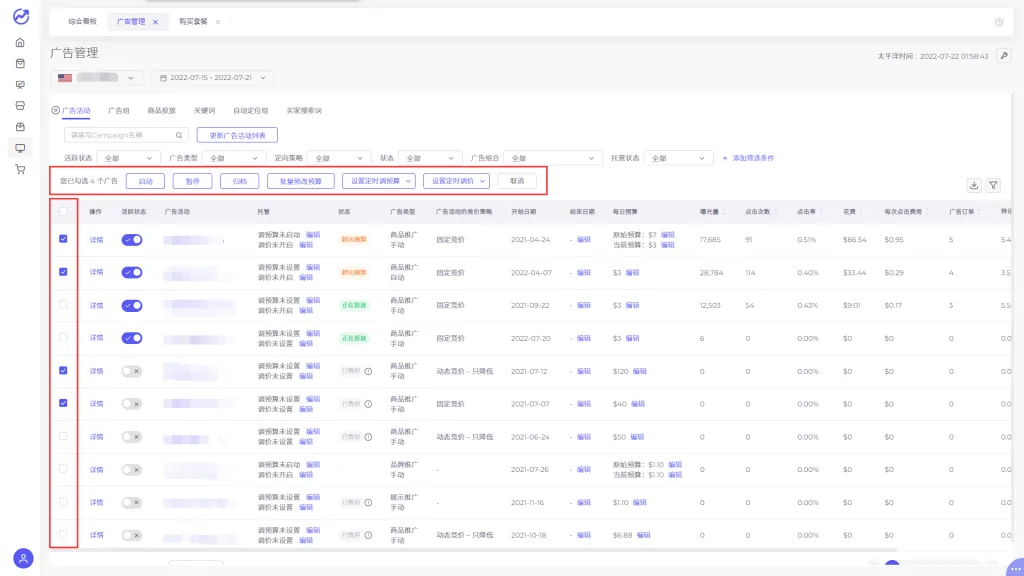The image size is (1024, 576).
Task: Open the shopping bag sidebar icon
Action: (x=20, y=63)
